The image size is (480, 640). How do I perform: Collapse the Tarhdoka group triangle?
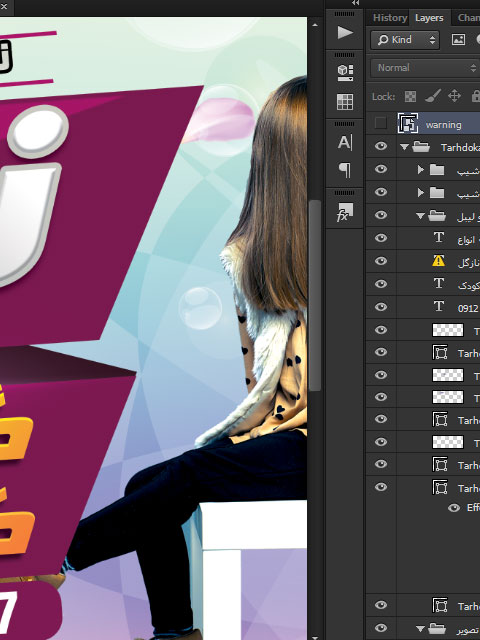(x=404, y=147)
